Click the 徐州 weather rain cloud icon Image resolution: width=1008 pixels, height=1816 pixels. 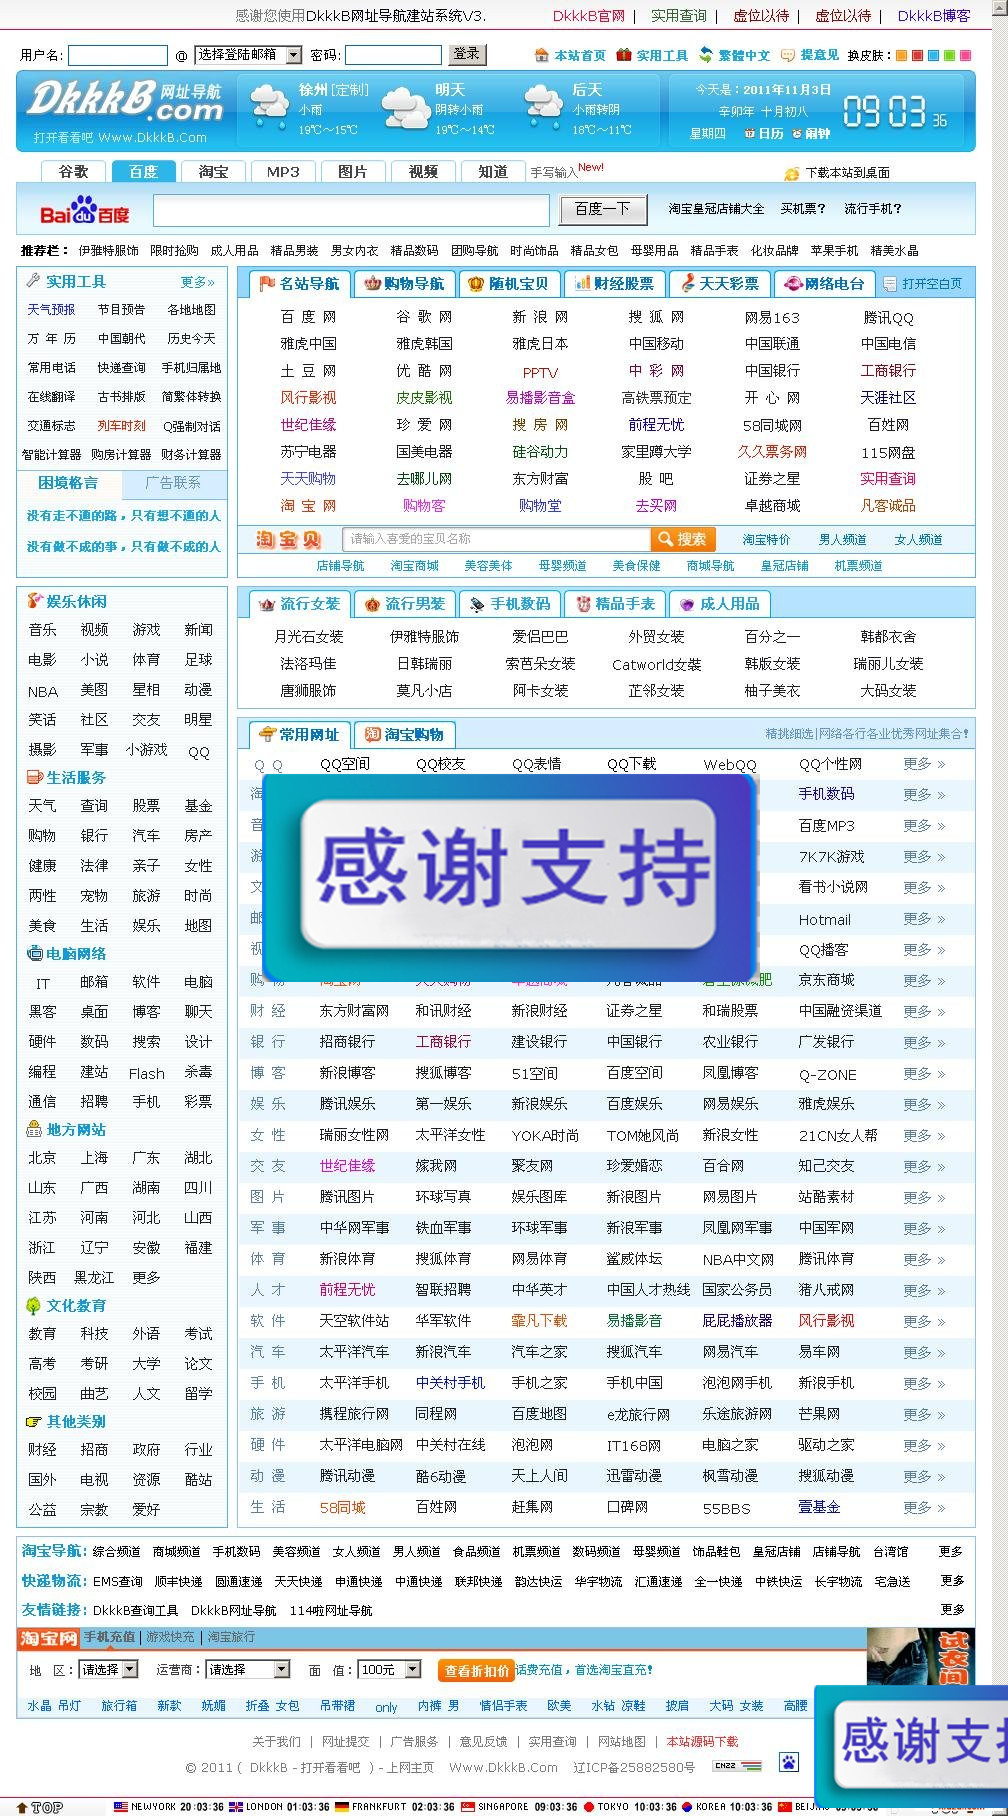point(270,106)
